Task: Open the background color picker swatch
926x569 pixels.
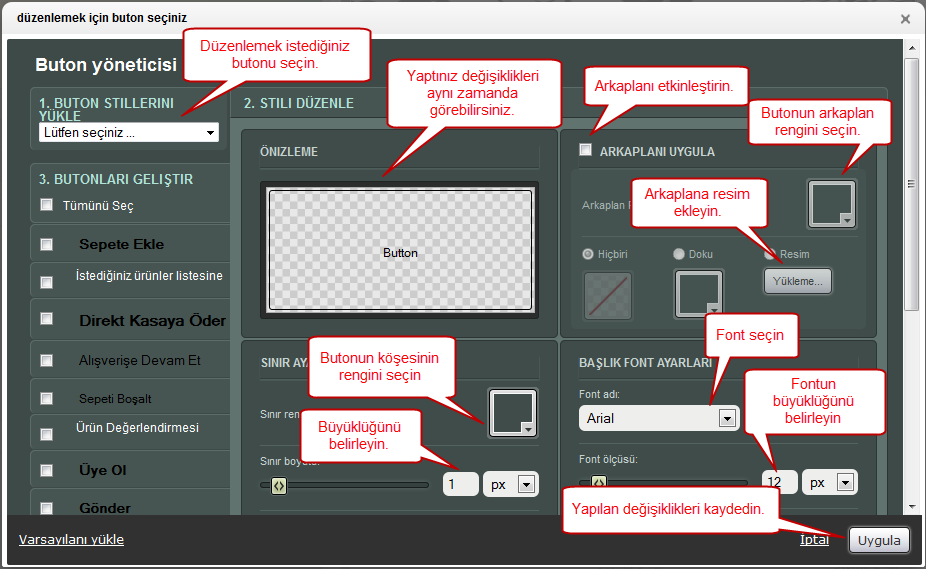Action: [831, 204]
